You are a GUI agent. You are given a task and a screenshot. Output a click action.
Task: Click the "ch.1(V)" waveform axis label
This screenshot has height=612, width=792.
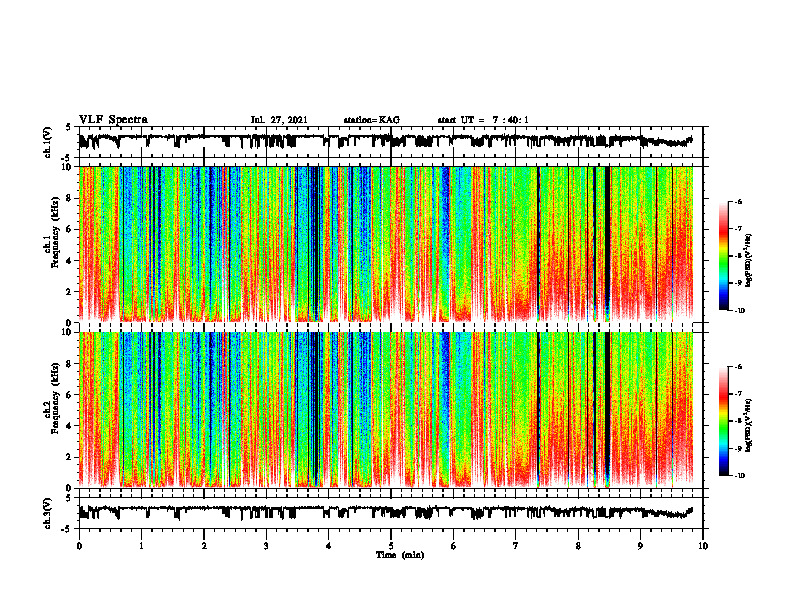point(48,142)
